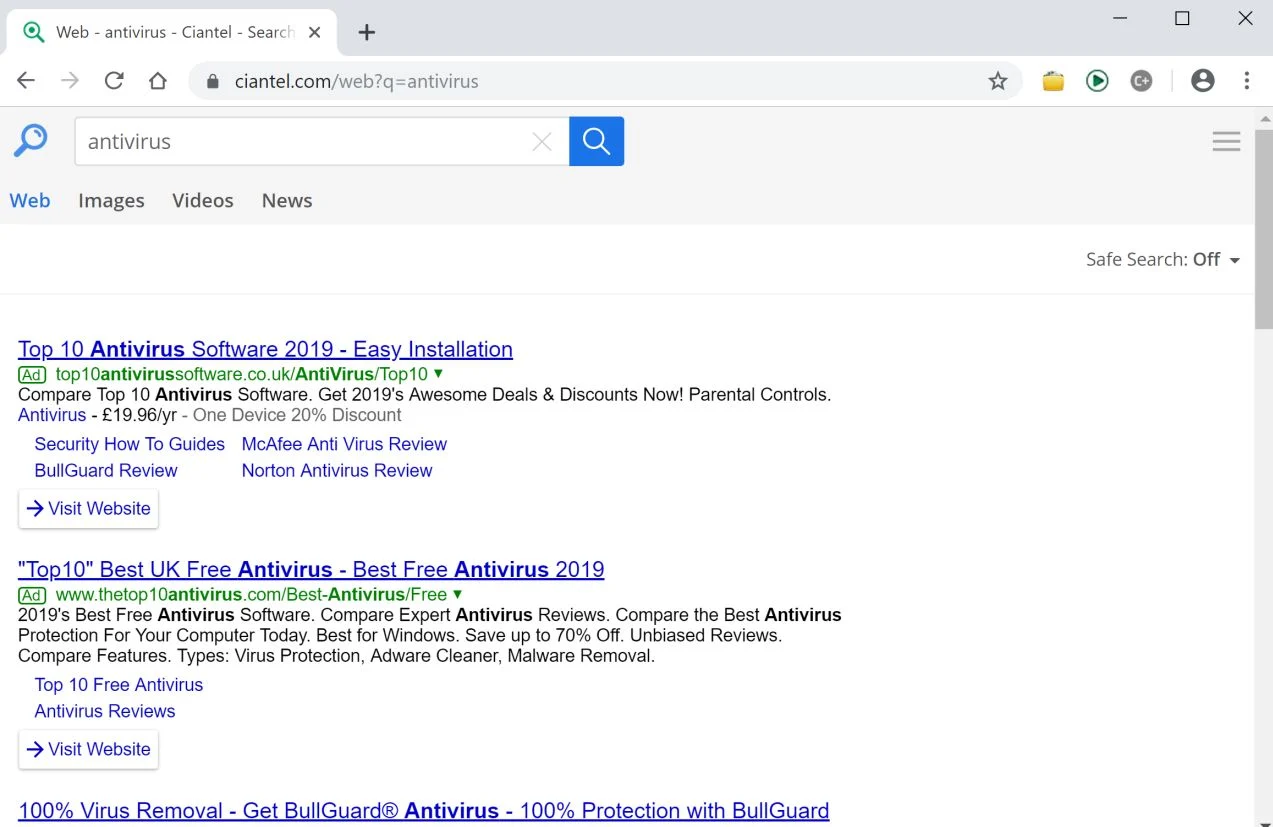Image resolution: width=1273 pixels, height=827 pixels.
Task: Click www.thetop10antivirus.com green URL
Action: [251, 595]
